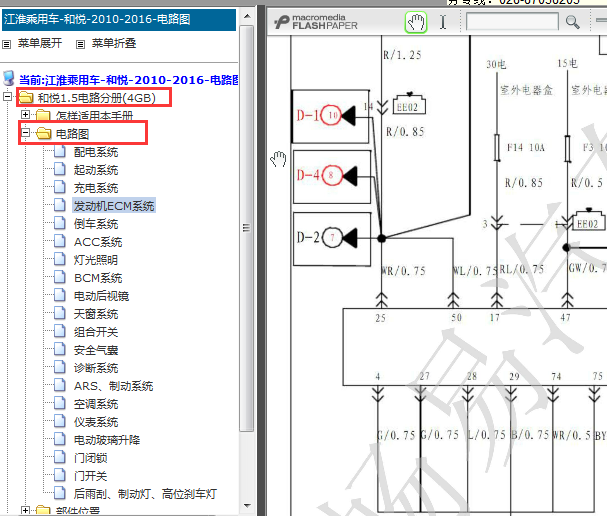Click the page icon beside 倒车系统
This screenshot has height=516, width=607.
(60, 223)
